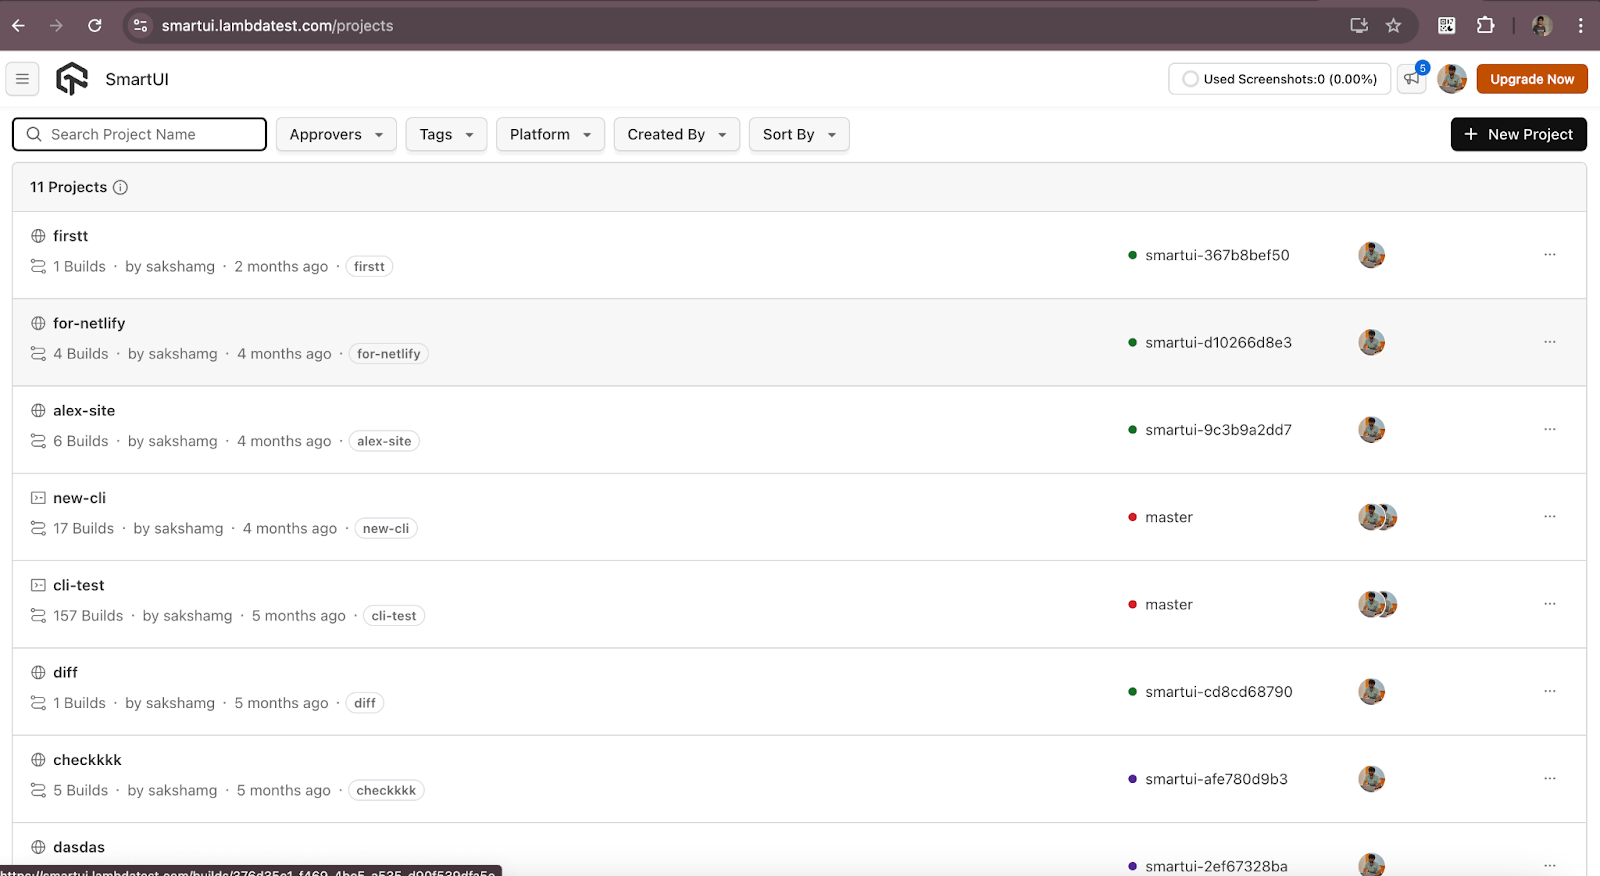Click the cli-test tag chip
The image size is (1600, 876).
click(394, 616)
